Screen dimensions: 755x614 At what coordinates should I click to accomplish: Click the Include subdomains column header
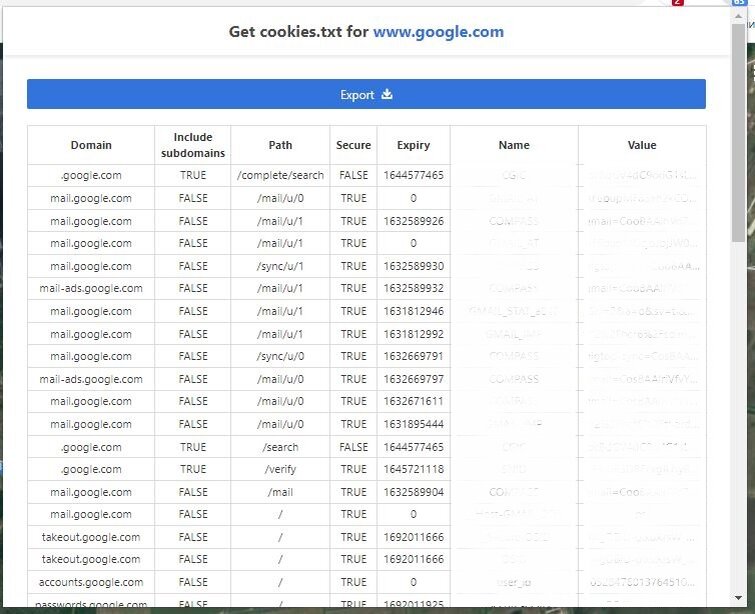[x=193, y=145]
